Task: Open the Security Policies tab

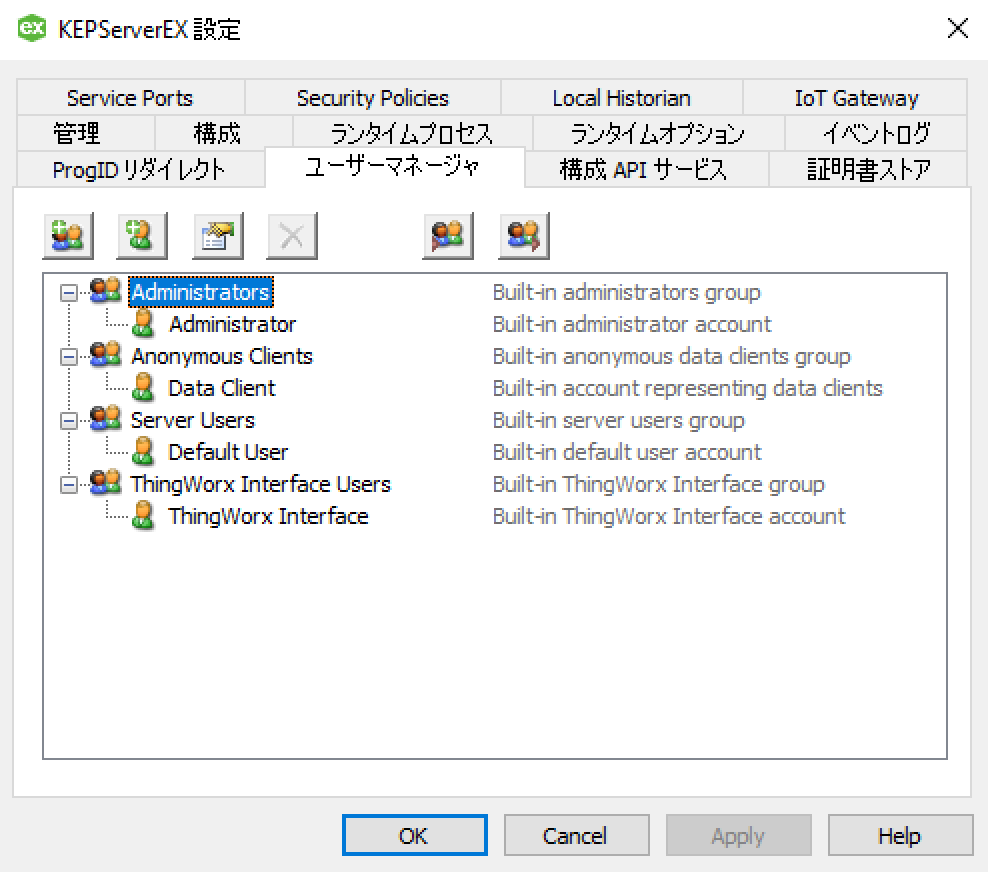Action: 373,98
